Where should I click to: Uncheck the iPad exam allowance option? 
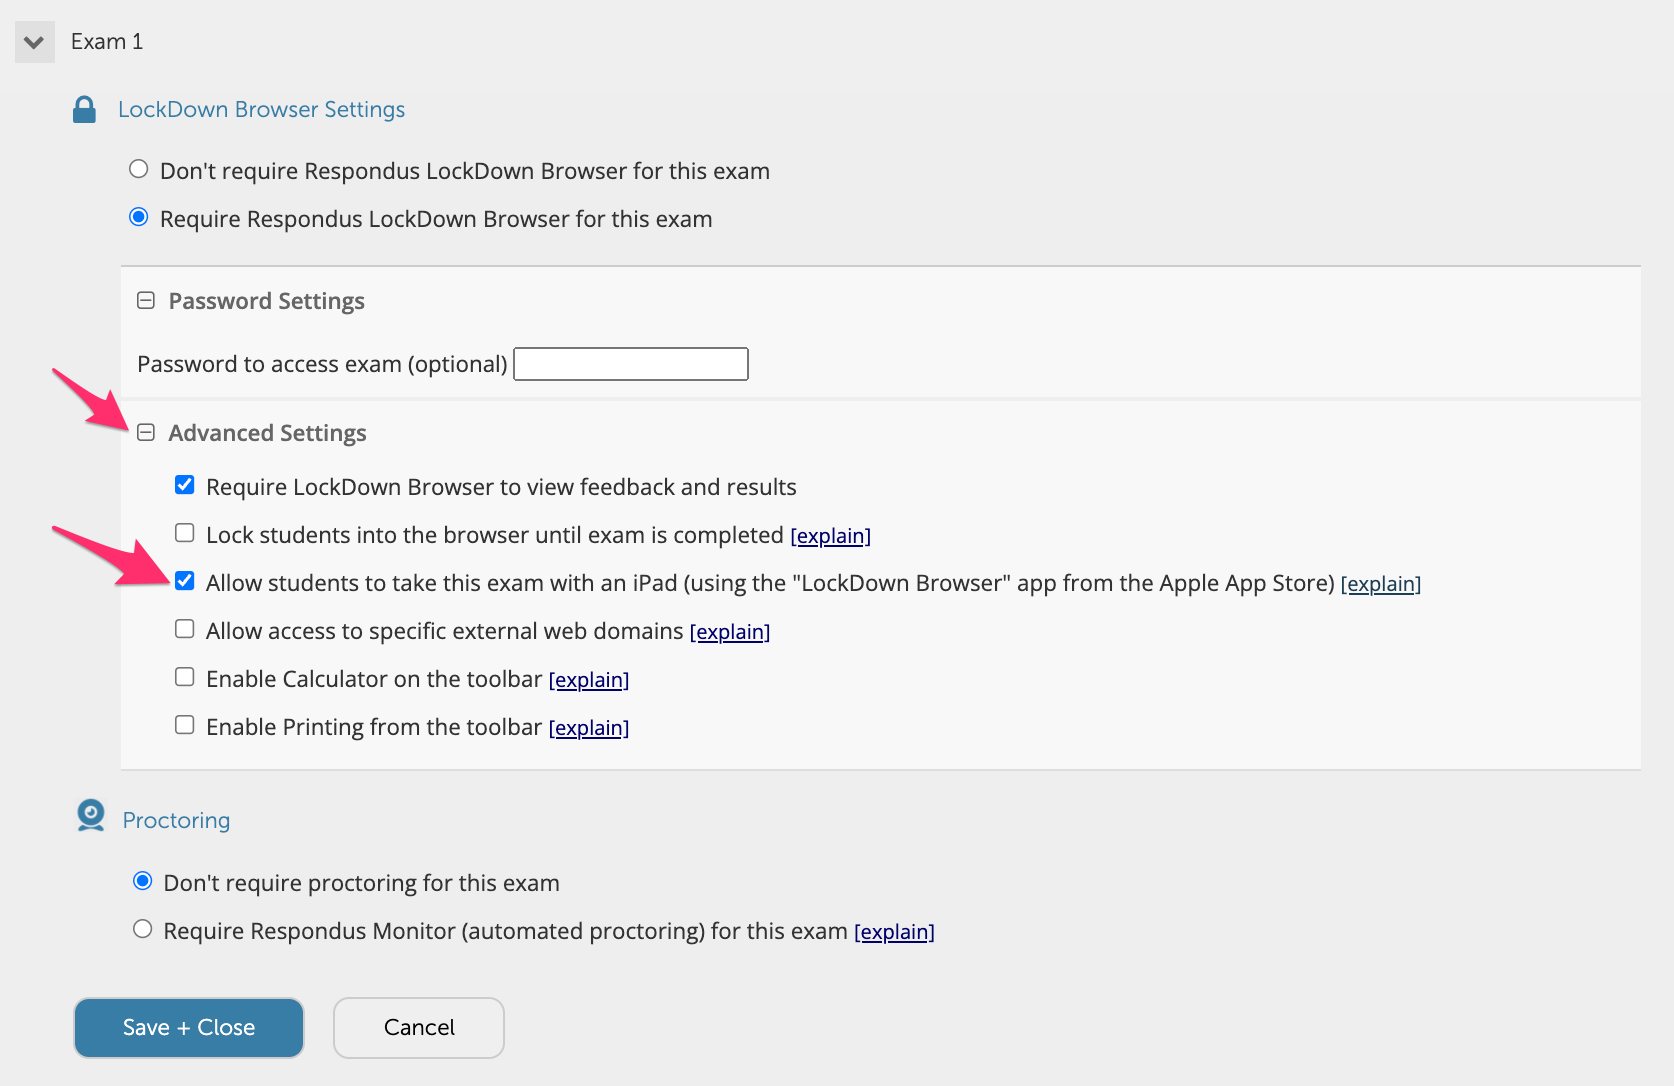(184, 580)
